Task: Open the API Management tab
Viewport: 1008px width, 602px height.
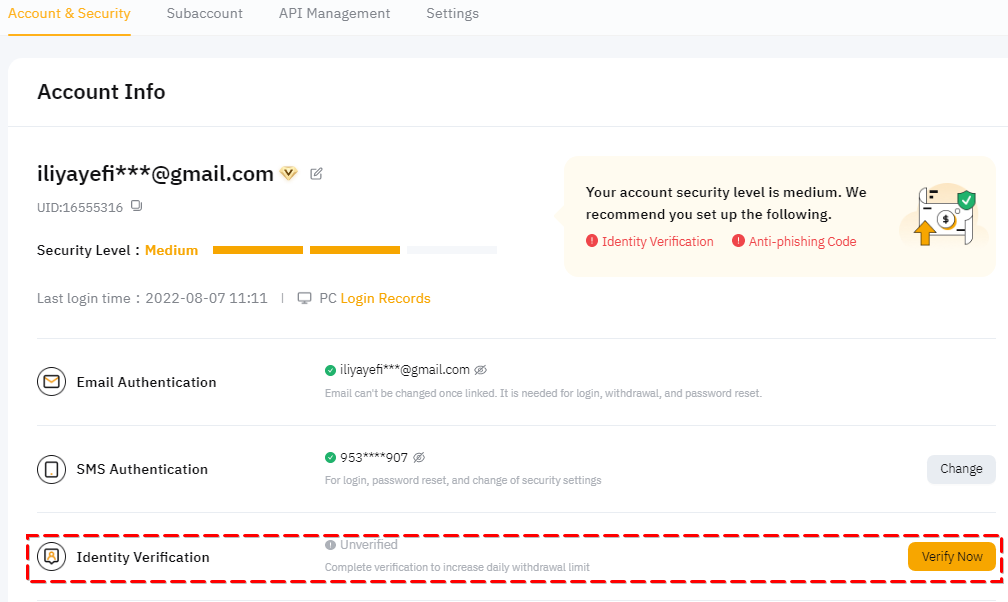Action: tap(335, 14)
